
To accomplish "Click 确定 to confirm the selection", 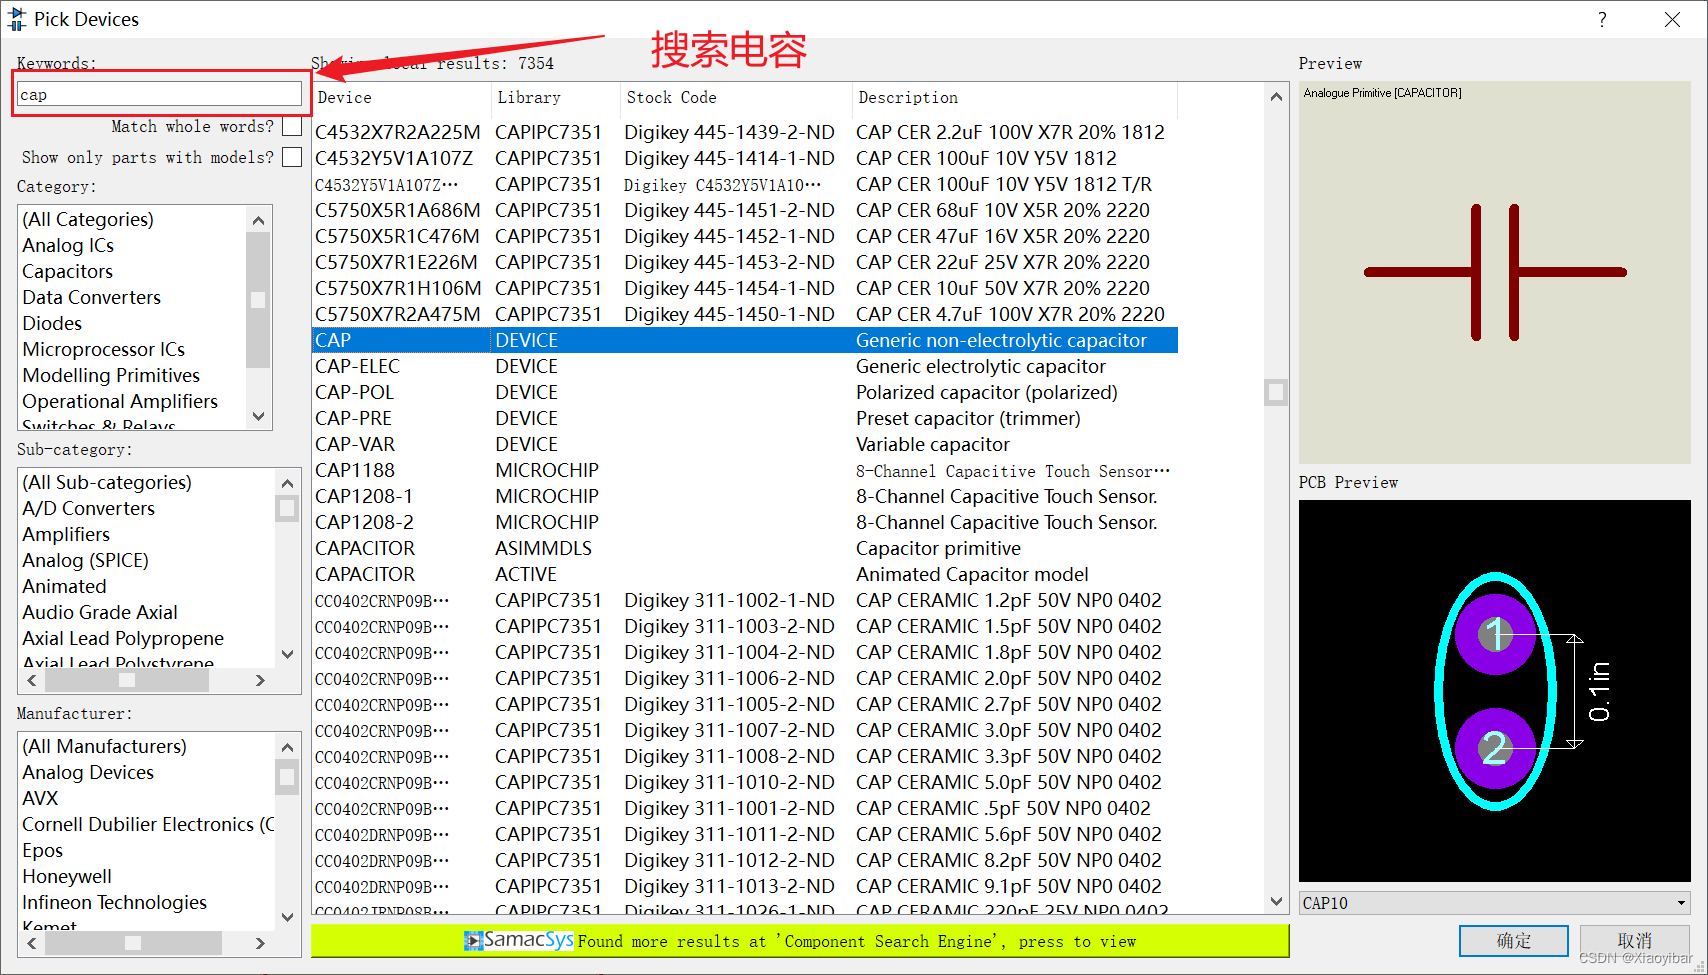I will [x=1513, y=940].
